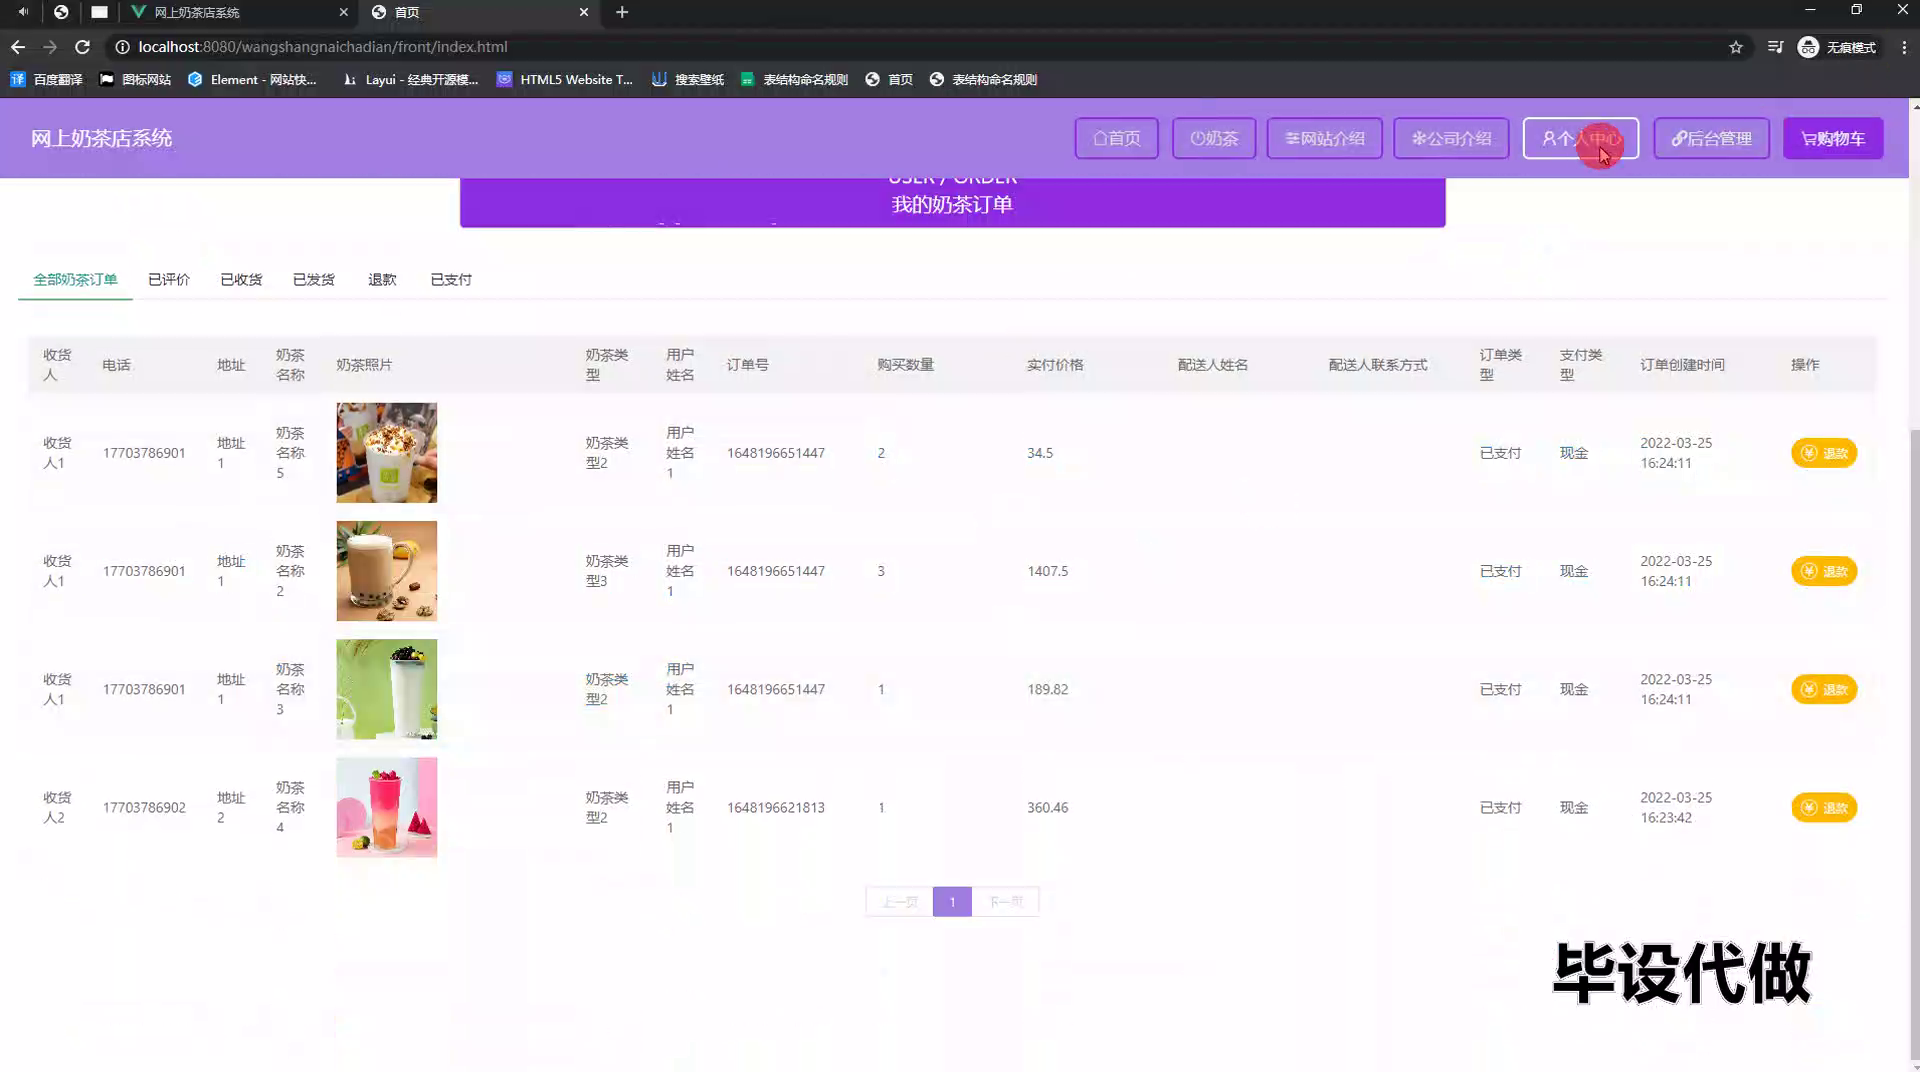View the 奶茶名称4 pink drink photo
The image size is (1920, 1072).
pyautogui.click(x=387, y=807)
